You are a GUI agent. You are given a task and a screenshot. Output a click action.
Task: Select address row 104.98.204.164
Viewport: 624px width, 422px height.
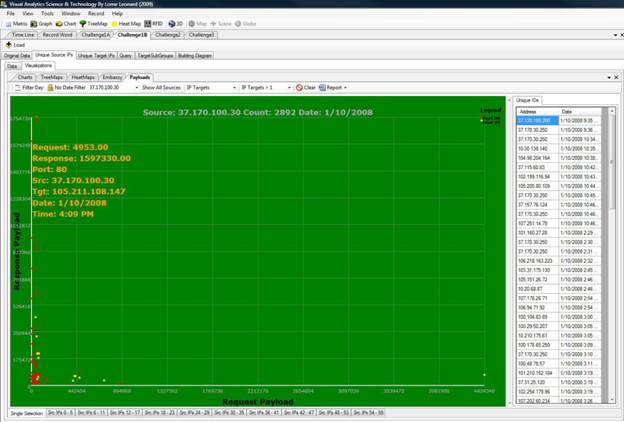[559, 158]
